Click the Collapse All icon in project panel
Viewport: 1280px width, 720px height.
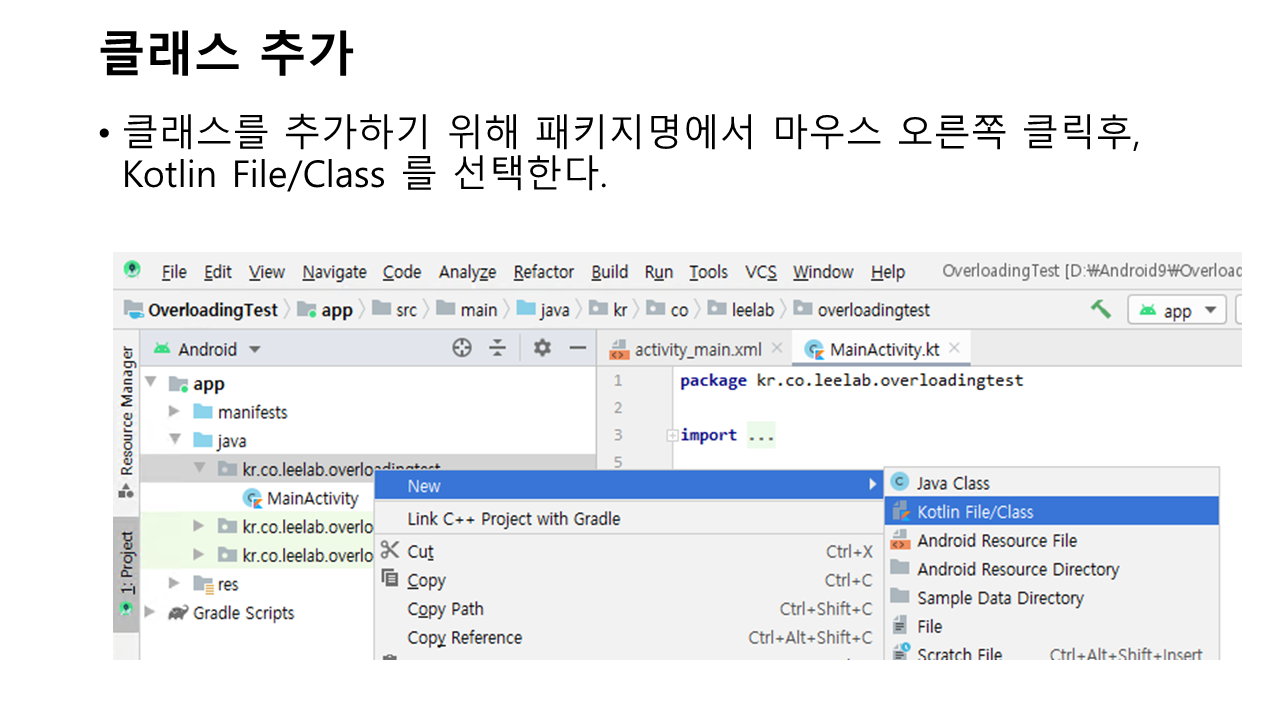pos(497,348)
